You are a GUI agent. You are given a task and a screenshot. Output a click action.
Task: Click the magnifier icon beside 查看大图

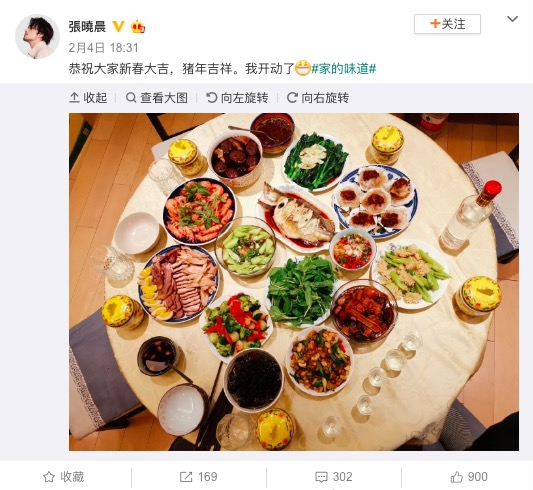131,98
